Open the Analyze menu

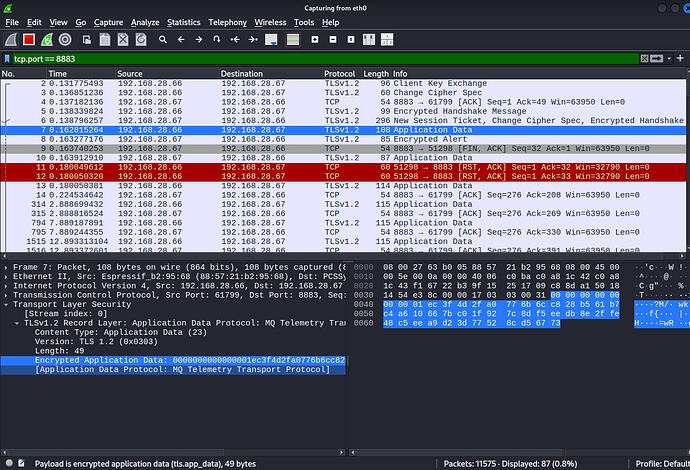[145, 22]
